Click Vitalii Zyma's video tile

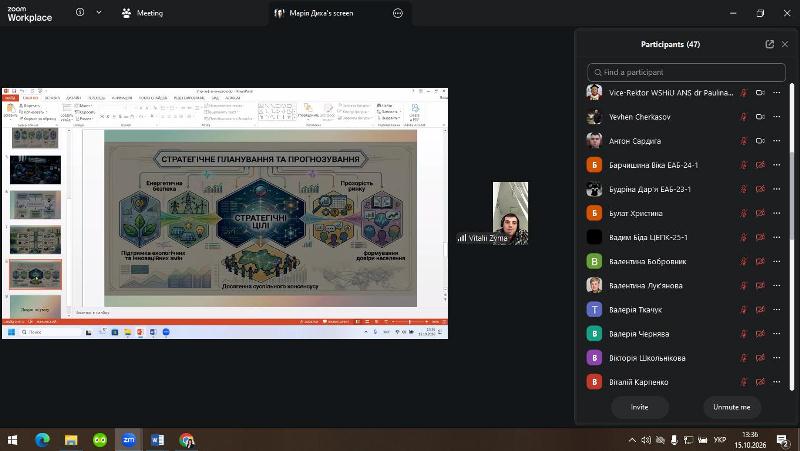[x=510, y=213]
